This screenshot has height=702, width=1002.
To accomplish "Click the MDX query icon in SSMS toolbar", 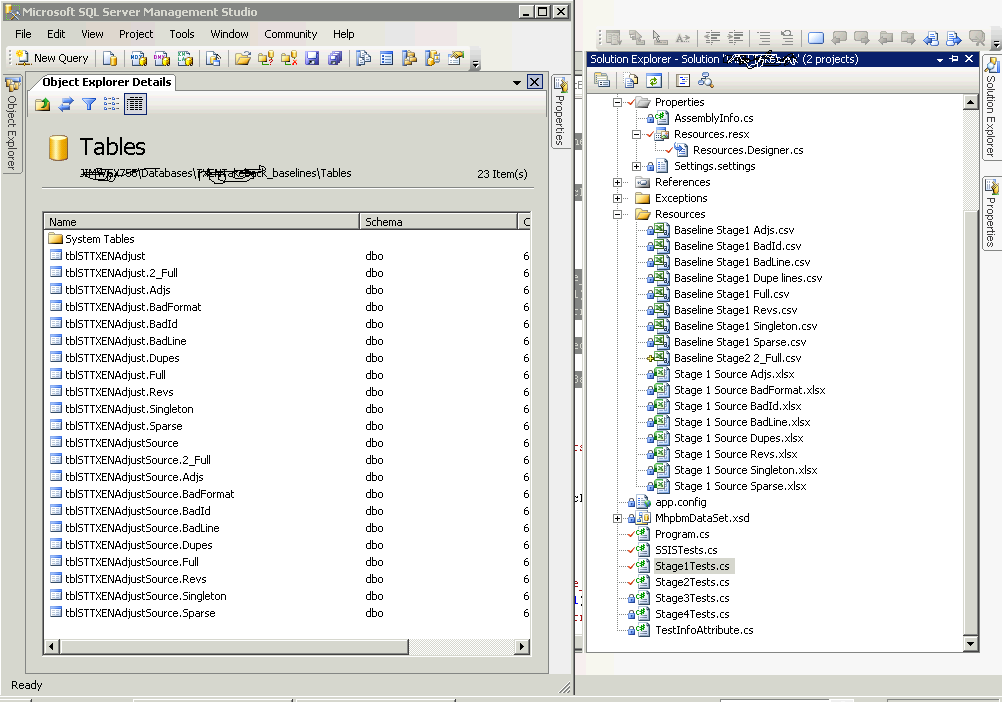I will [139, 58].
